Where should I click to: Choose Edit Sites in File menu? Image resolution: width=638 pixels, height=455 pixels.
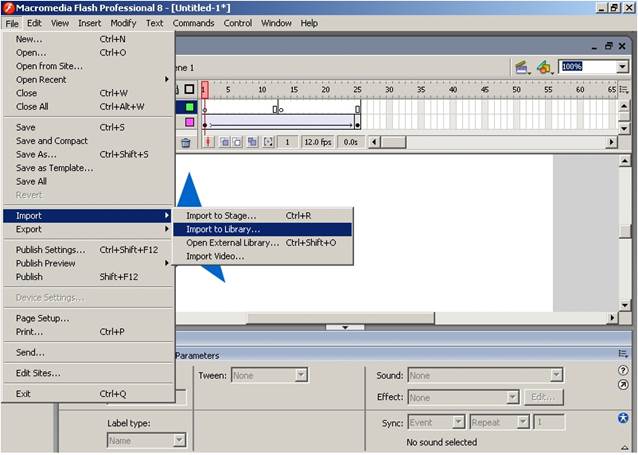(x=90, y=373)
